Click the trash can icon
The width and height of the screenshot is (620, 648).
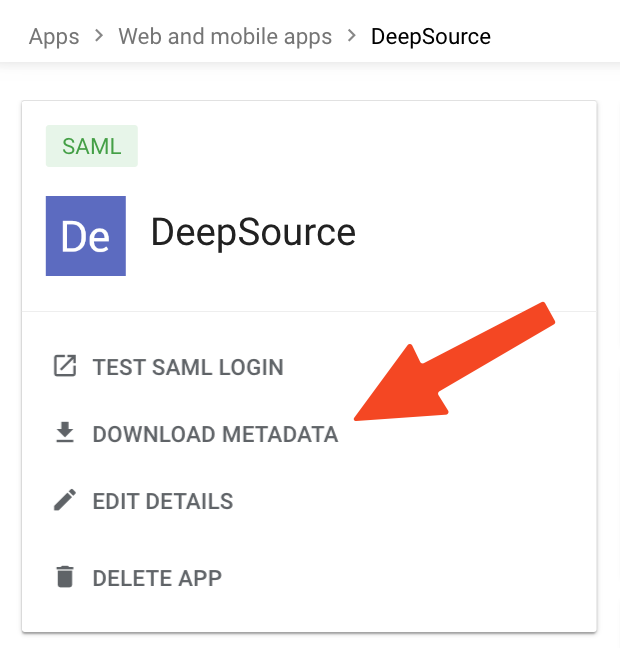click(64, 577)
